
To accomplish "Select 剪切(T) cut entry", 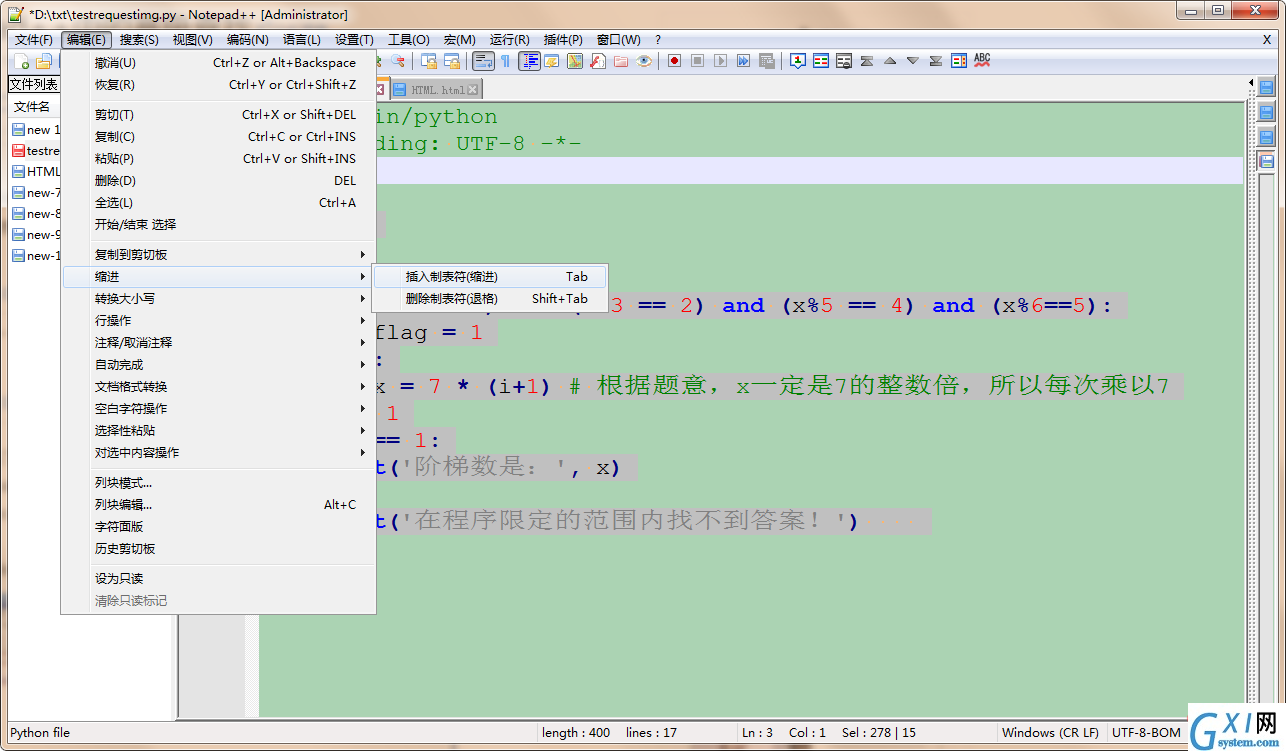I will click(218, 115).
